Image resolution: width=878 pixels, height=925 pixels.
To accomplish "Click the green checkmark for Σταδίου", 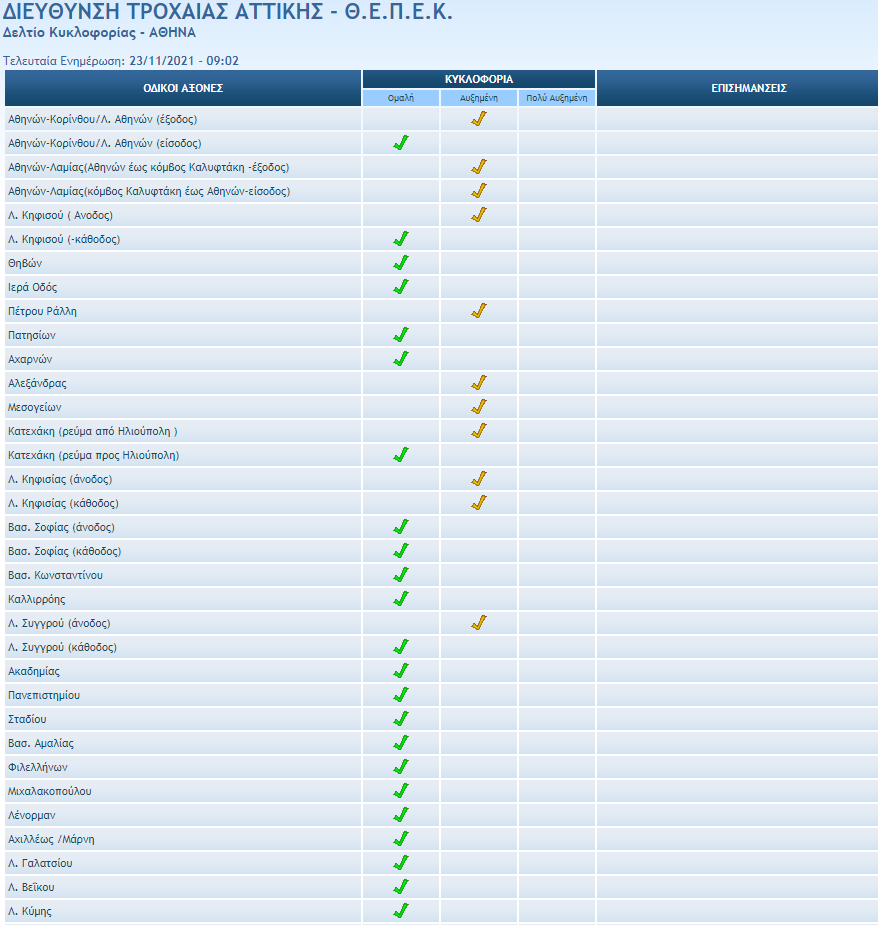I will coord(401,719).
